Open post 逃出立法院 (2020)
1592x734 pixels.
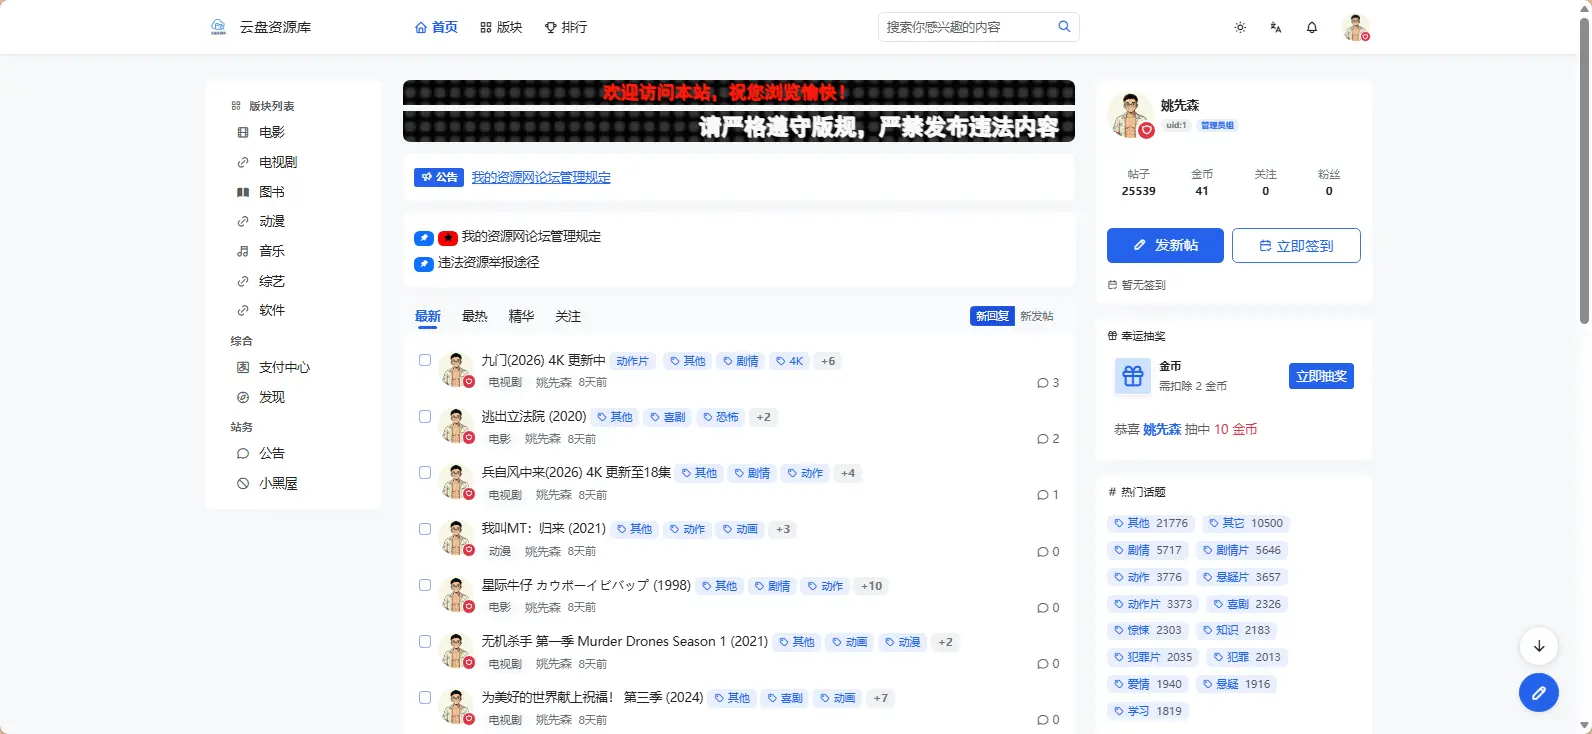[x=534, y=416]
